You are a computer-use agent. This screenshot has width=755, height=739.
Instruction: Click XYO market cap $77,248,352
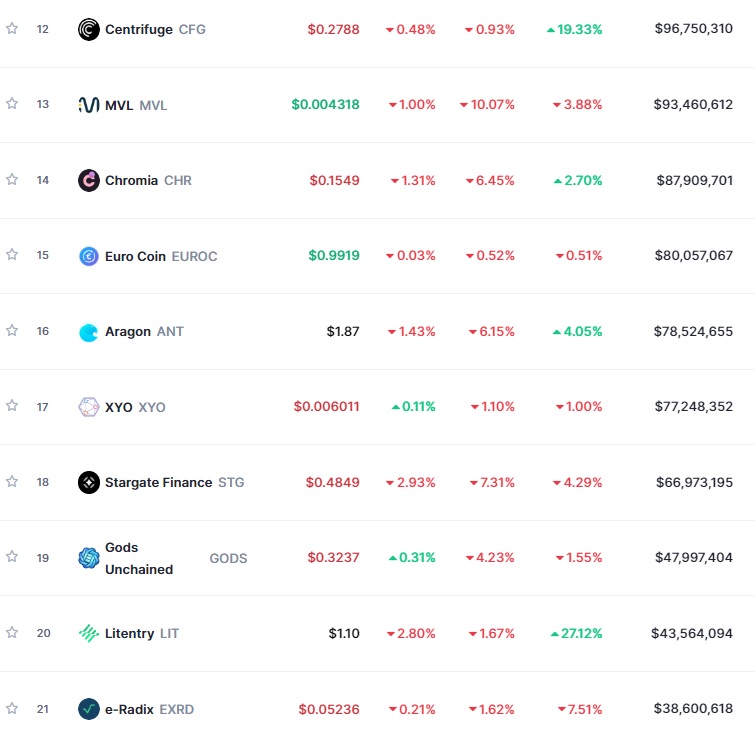pyautogui.click(x=693, y=407)
